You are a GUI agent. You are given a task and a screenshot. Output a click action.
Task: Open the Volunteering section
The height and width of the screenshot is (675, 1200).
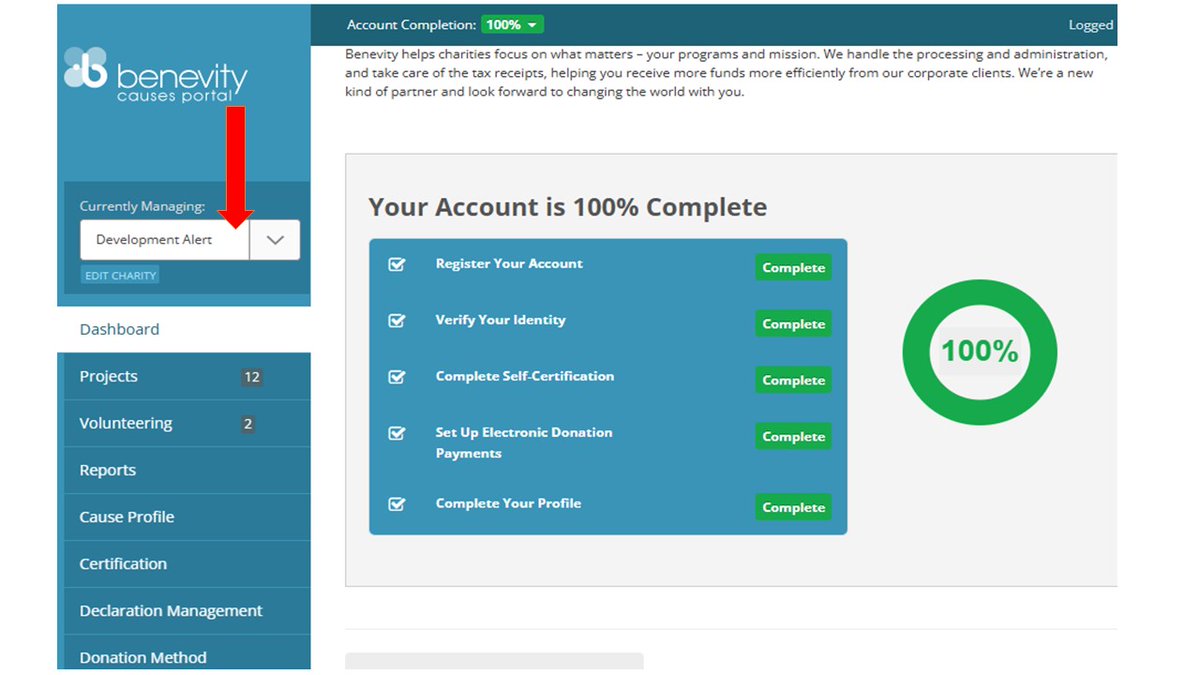187,424
